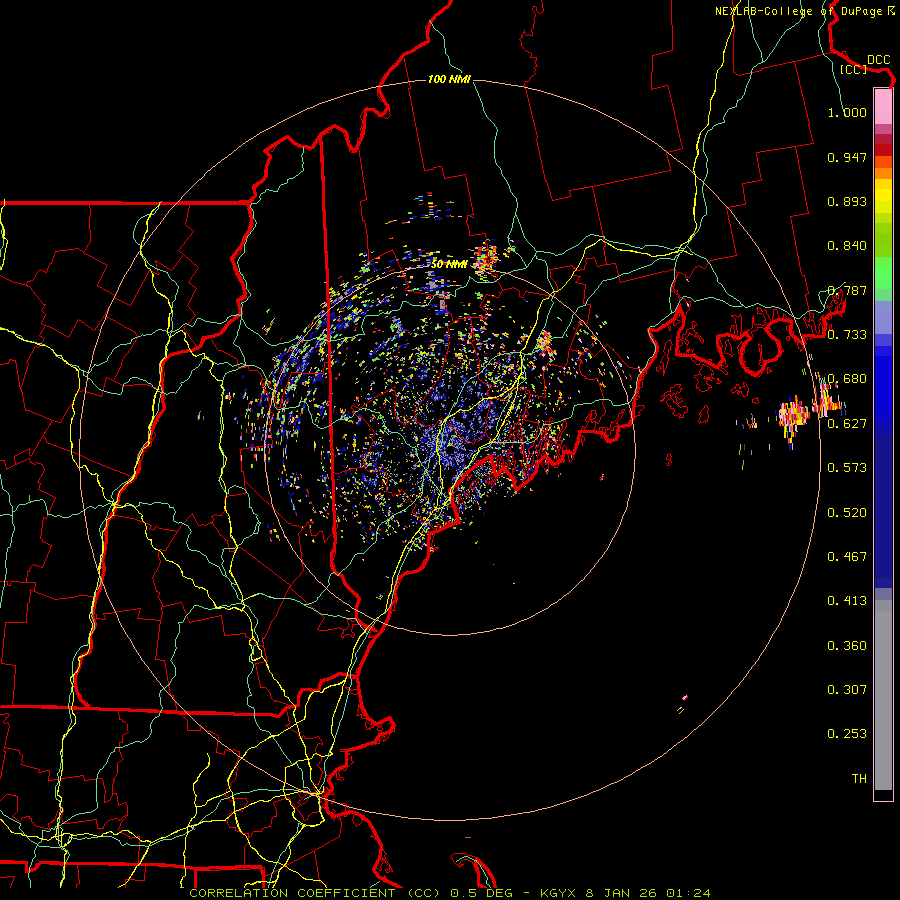Screen dimensions: 900x900
Task: Select the 0.893 legend value
Action: pyautogui.click(x=847, y=201)
